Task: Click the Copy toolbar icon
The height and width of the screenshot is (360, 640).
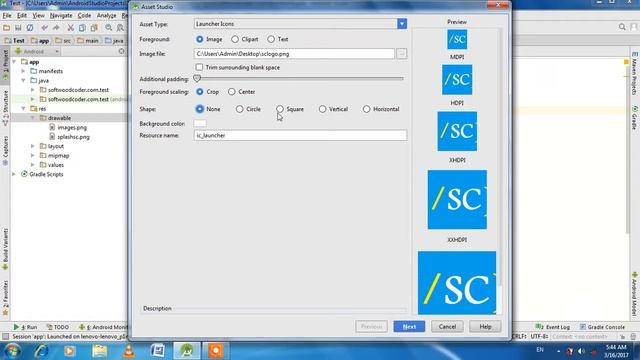Action: click(x=82, y=28)
